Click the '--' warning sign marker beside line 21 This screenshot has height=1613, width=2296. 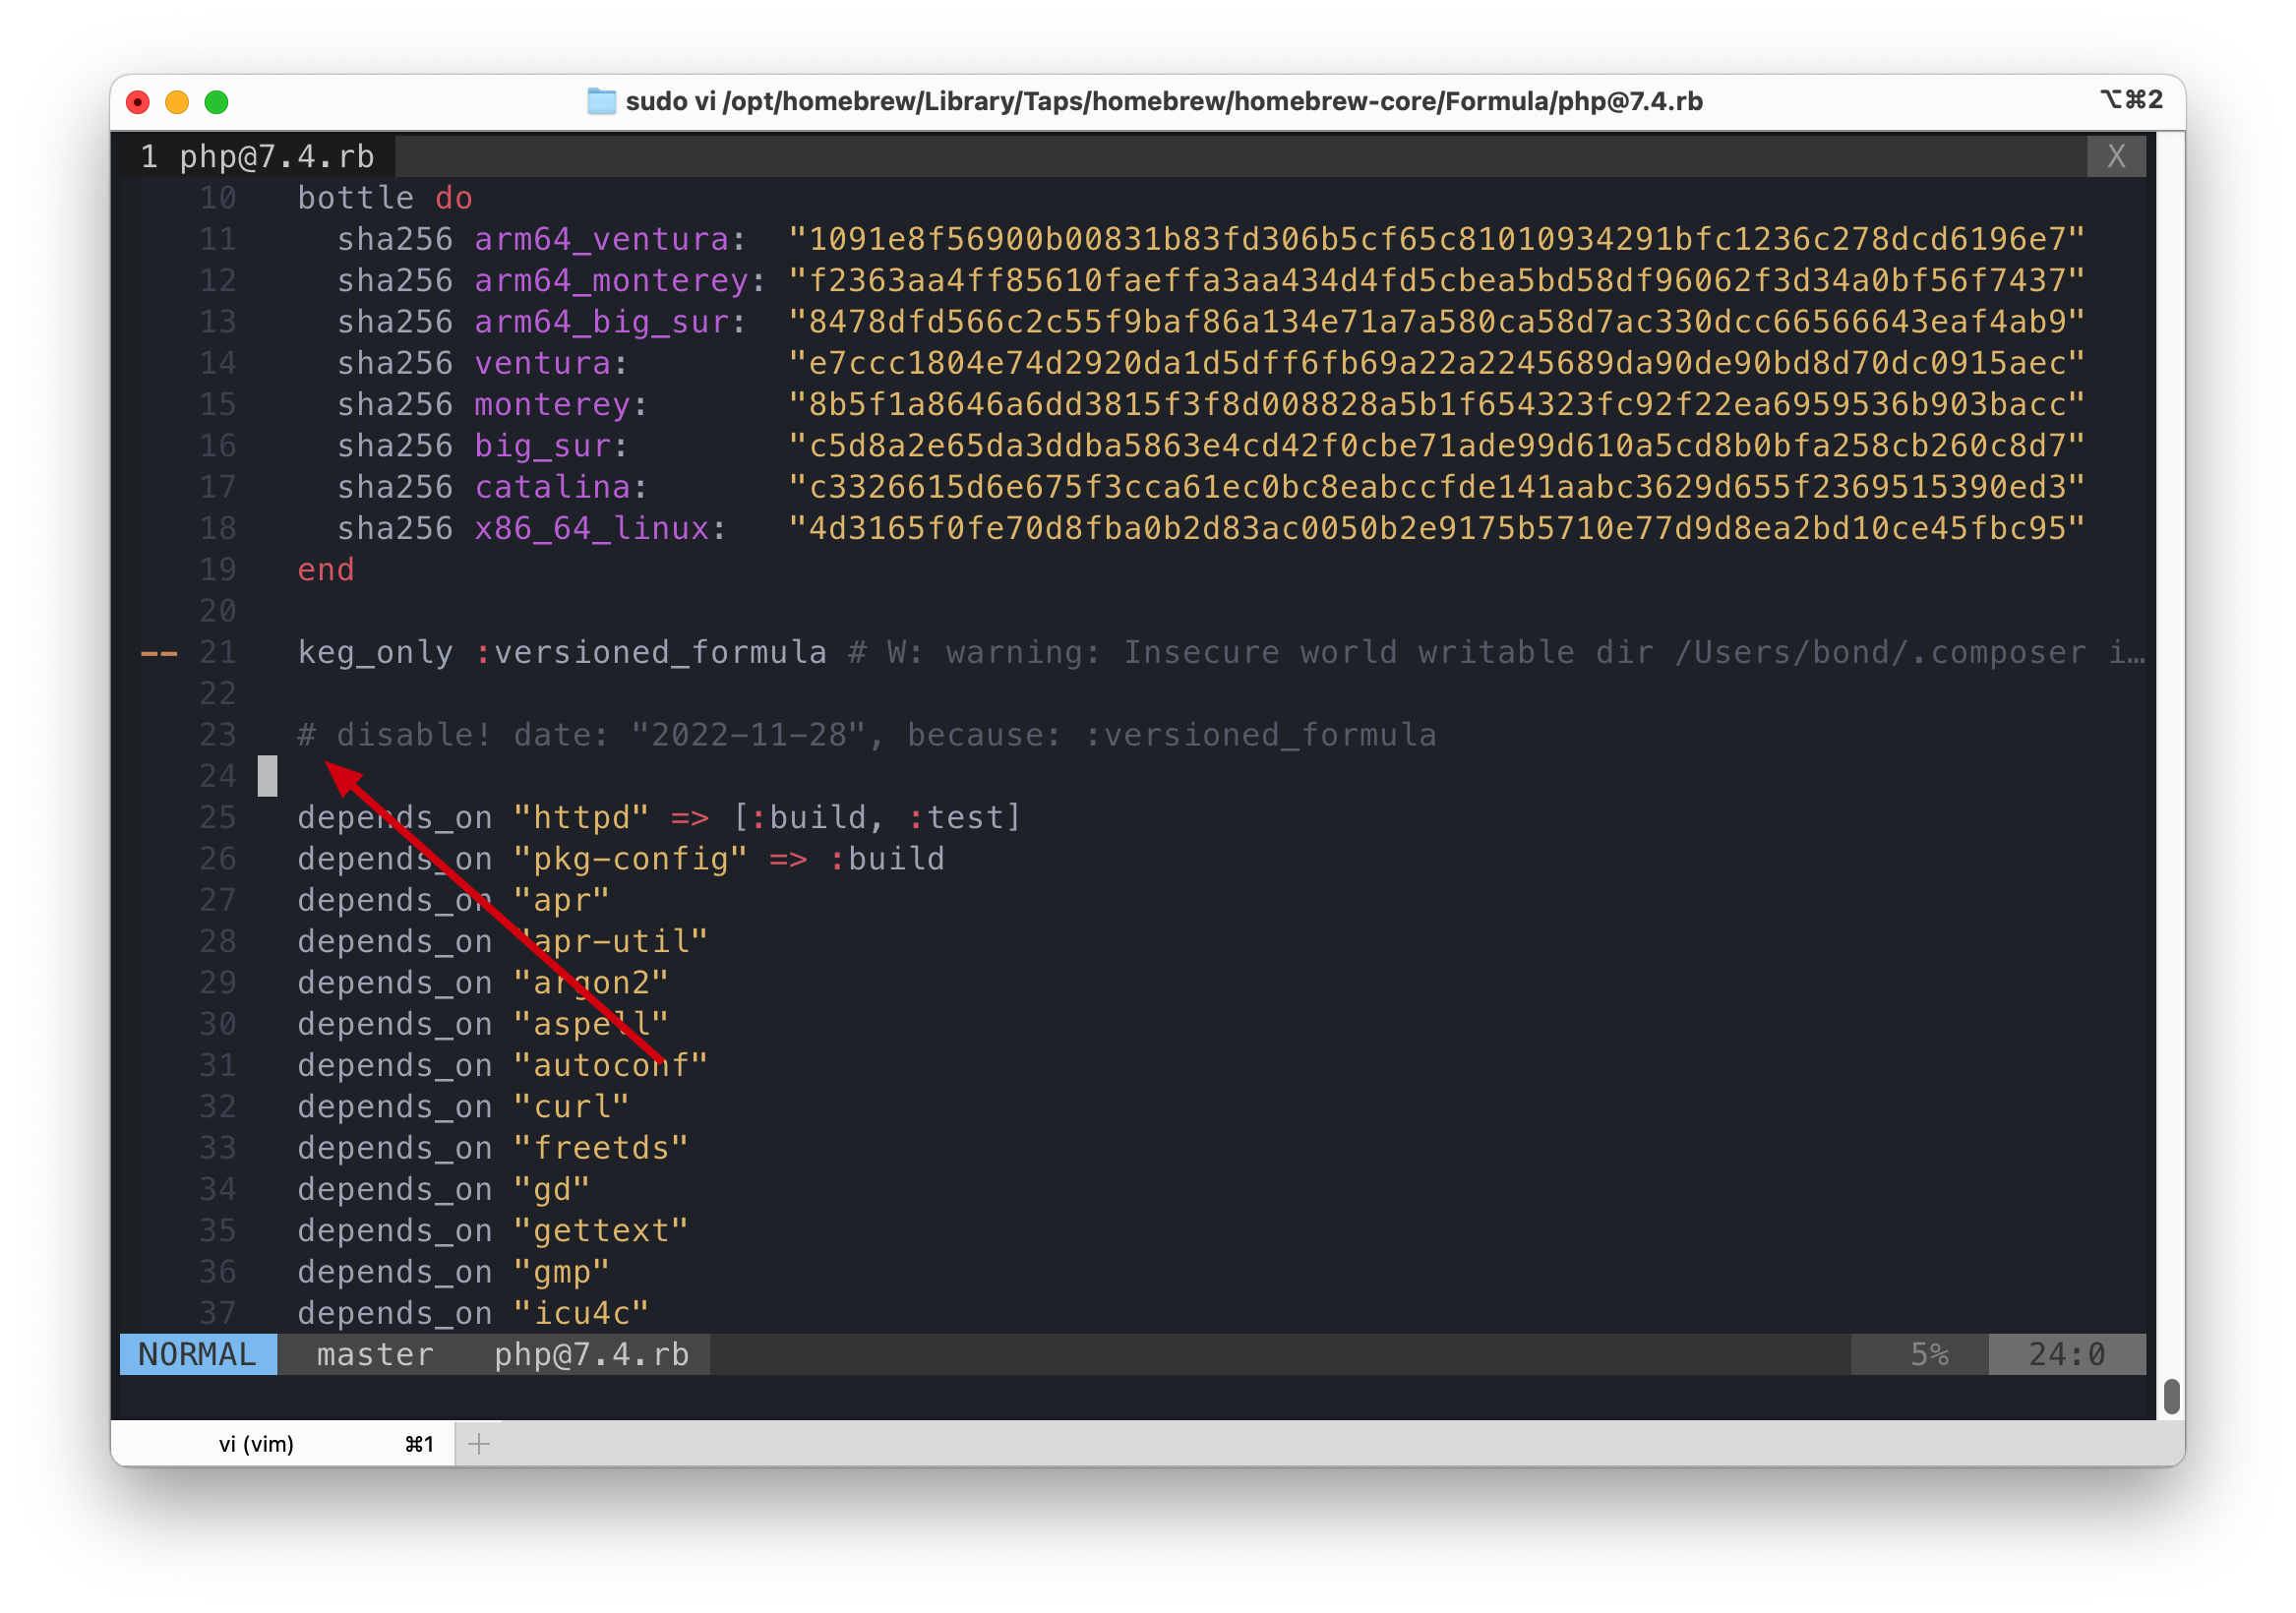pos(159,653)
